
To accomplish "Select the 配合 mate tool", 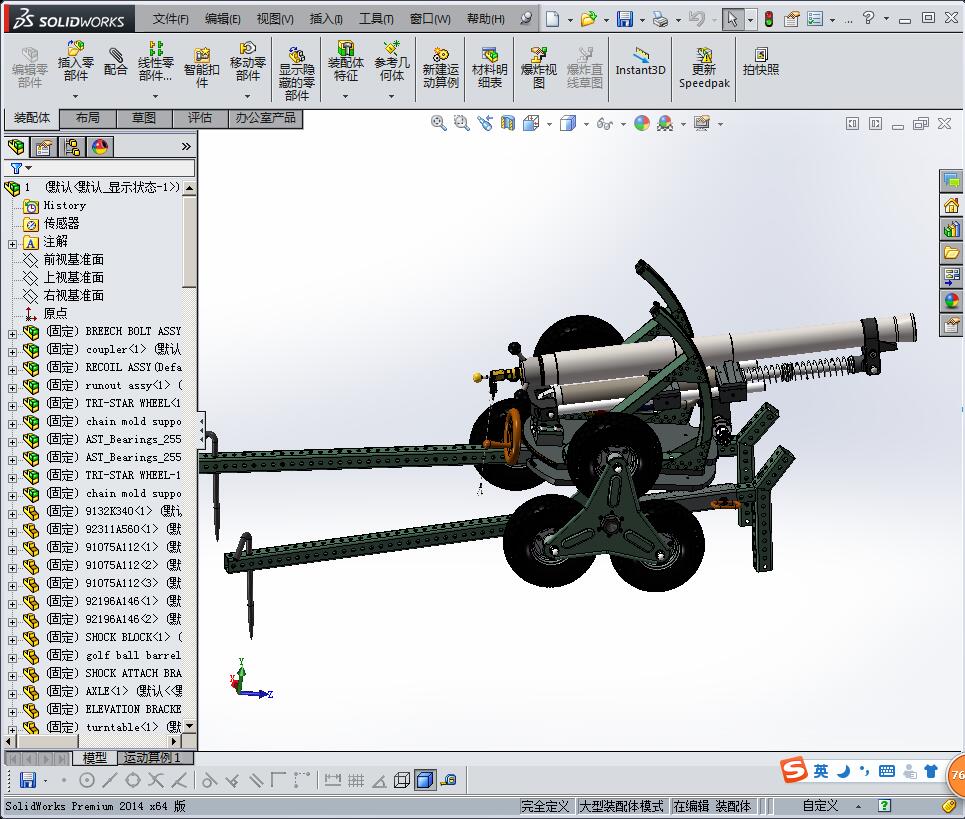I will click(116, 62).
